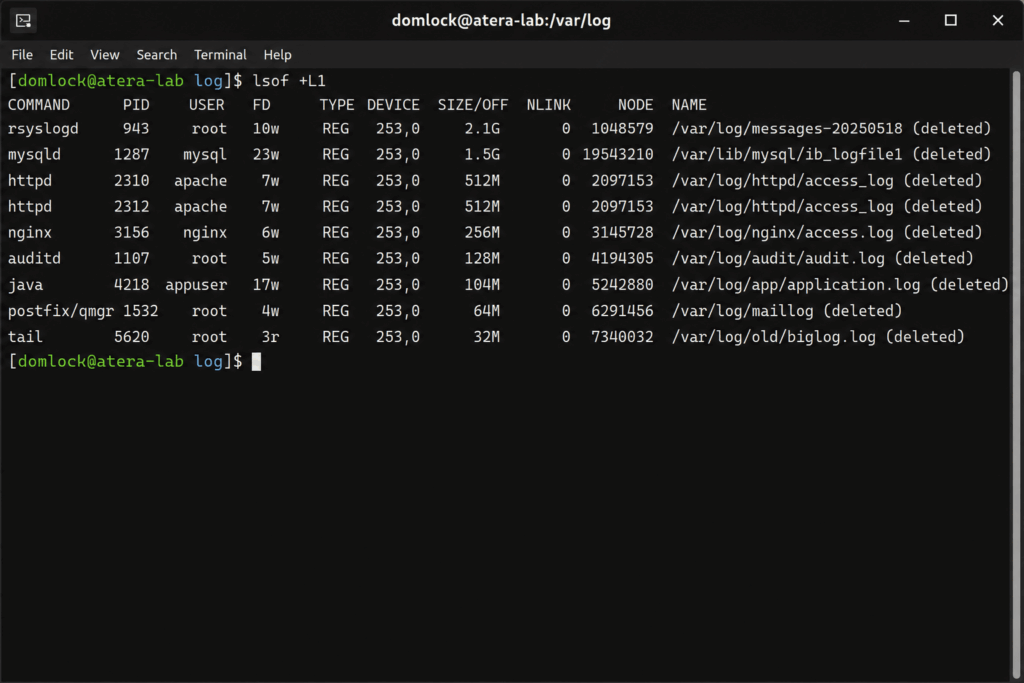Image resolution: width=1024 pixels, height=683 pixels.
Task: Maximize the terminal window
Action: [951, 20]
